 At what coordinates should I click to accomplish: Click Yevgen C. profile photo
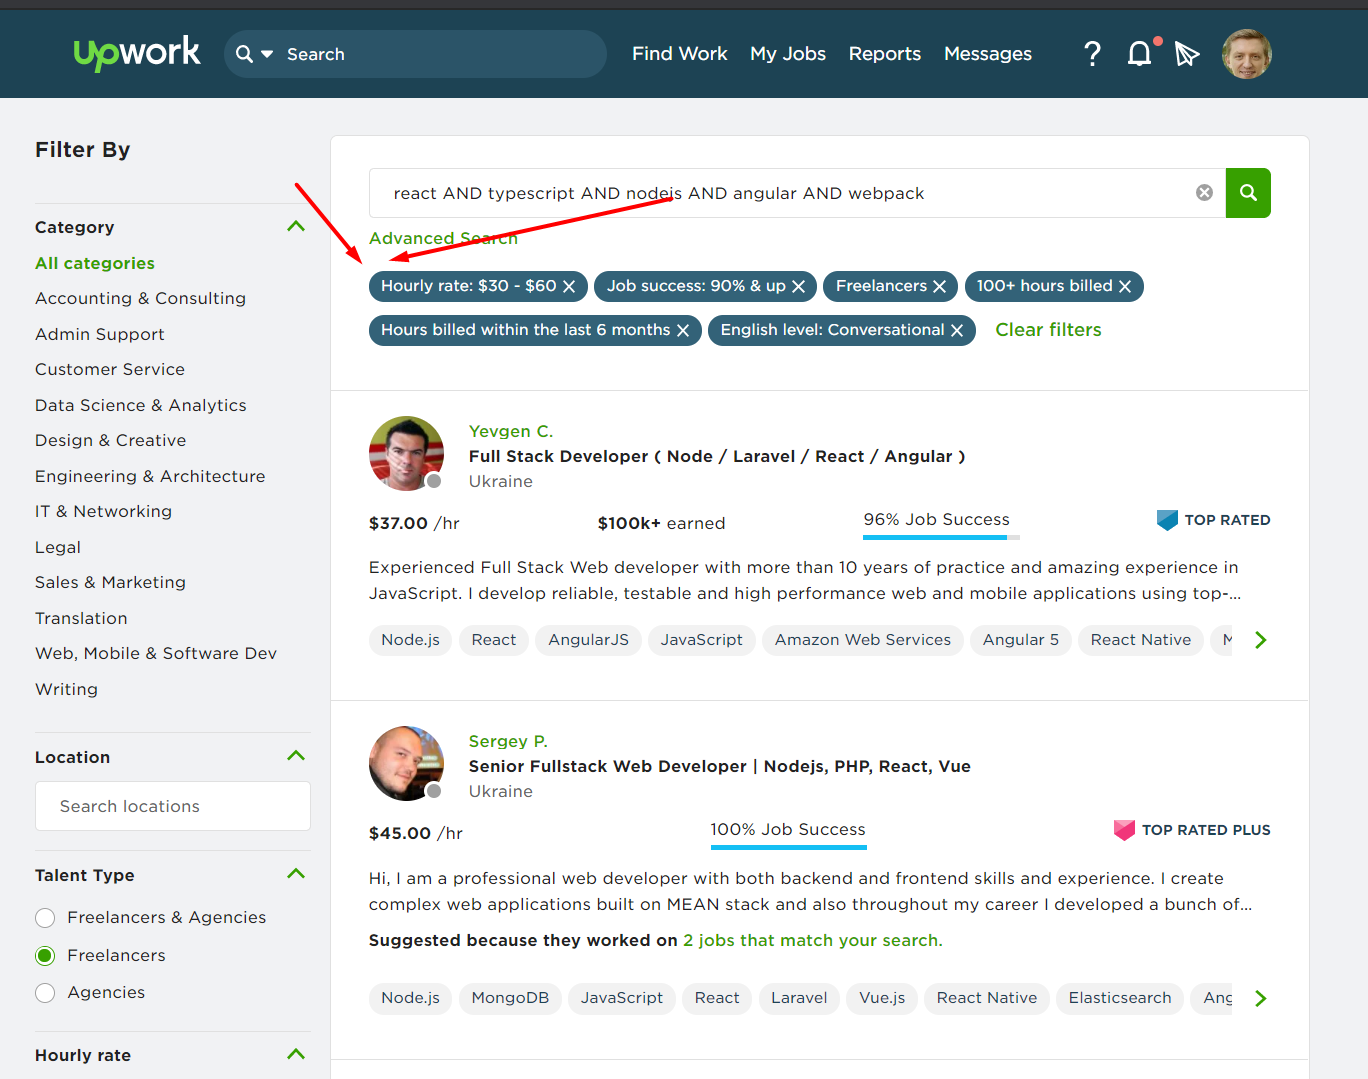click(x=406, y=453)
